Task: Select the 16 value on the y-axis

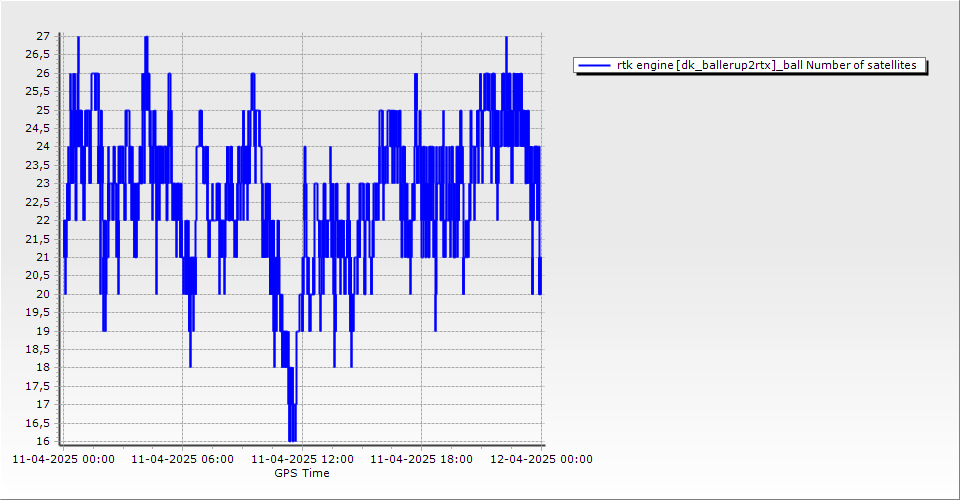Action: (42, 441)
